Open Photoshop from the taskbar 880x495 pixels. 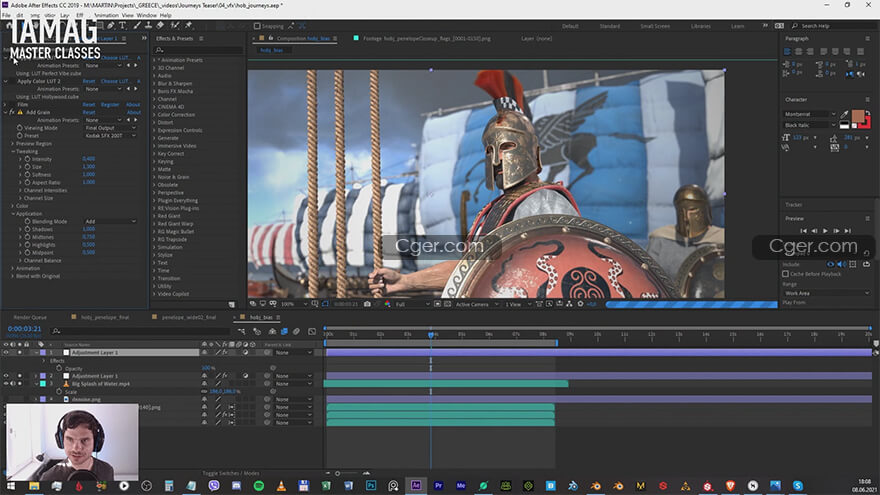click(x=371, y=485)
